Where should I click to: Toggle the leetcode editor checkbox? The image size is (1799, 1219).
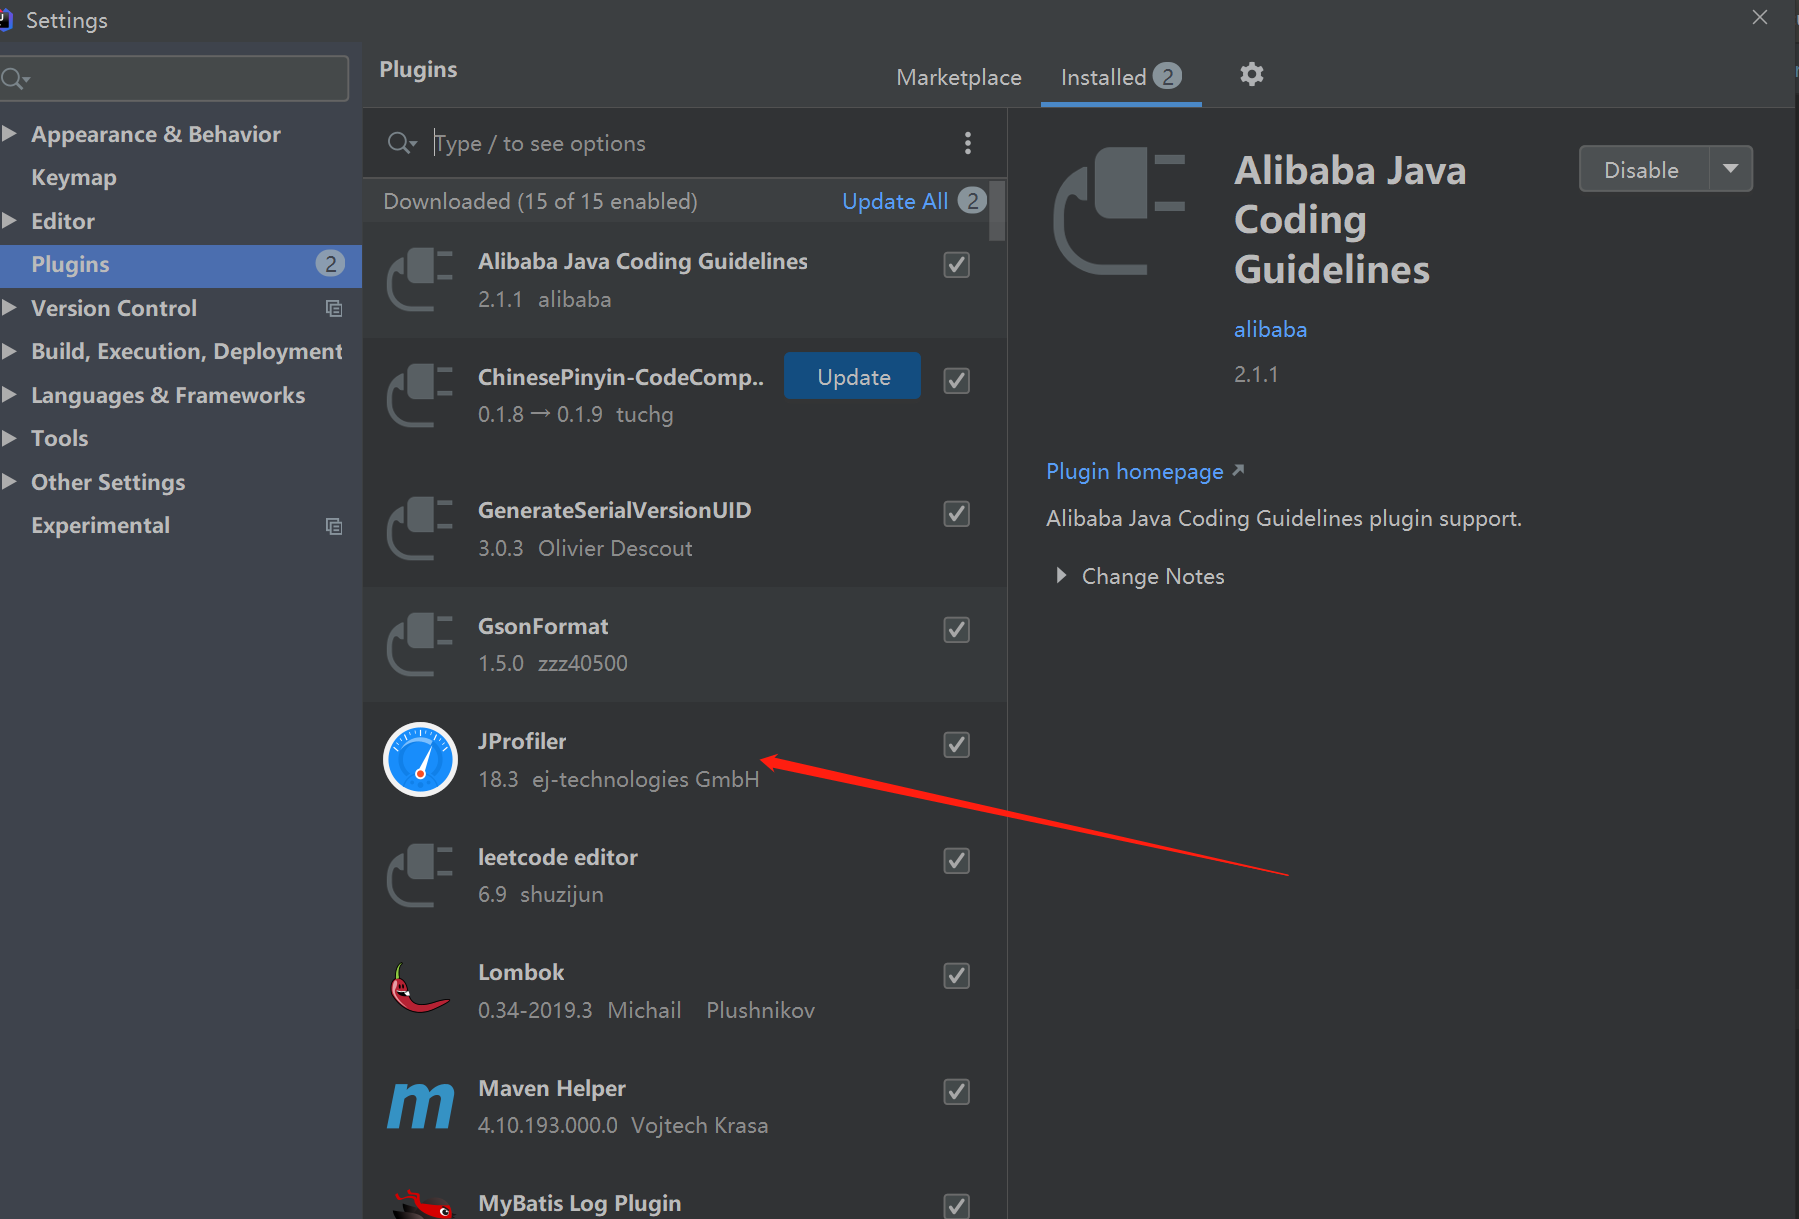coord(956,860)
